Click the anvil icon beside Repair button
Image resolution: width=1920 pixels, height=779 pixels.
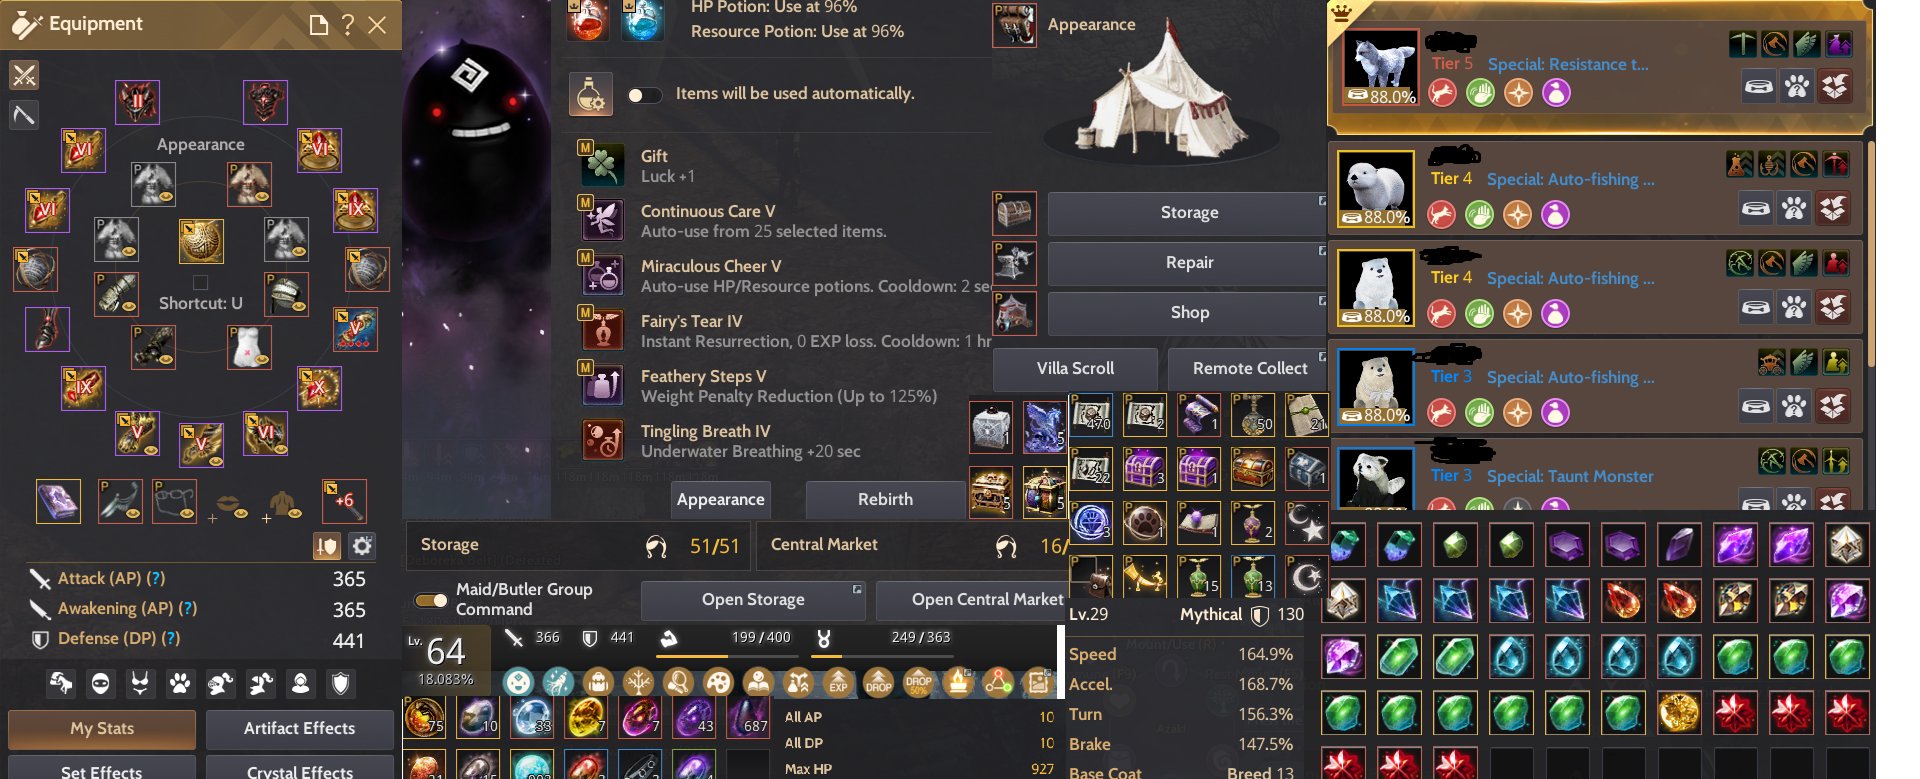coord(1014,263)
